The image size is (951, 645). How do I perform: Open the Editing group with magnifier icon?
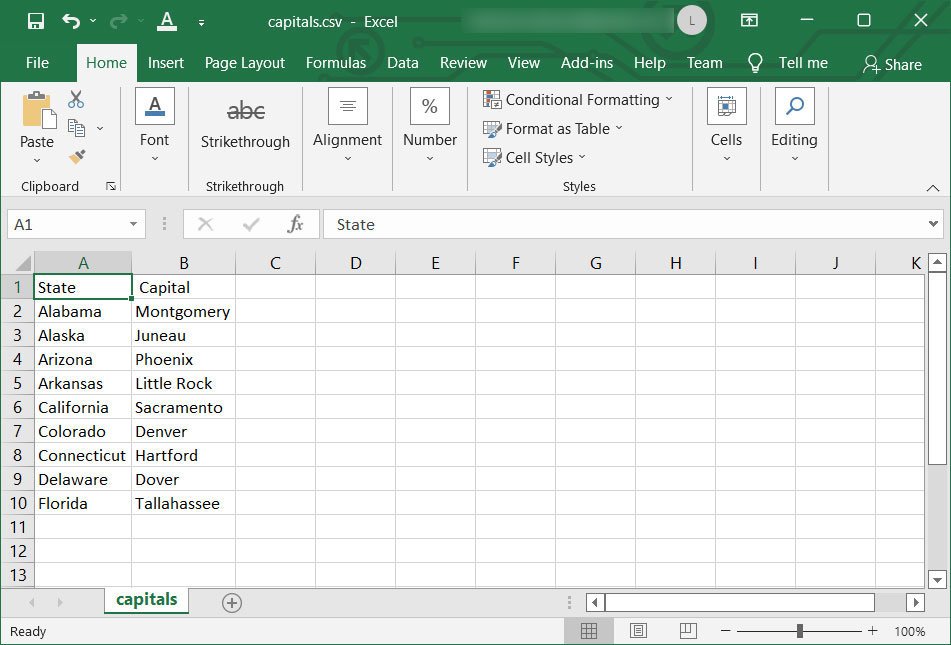pos(795,126)
